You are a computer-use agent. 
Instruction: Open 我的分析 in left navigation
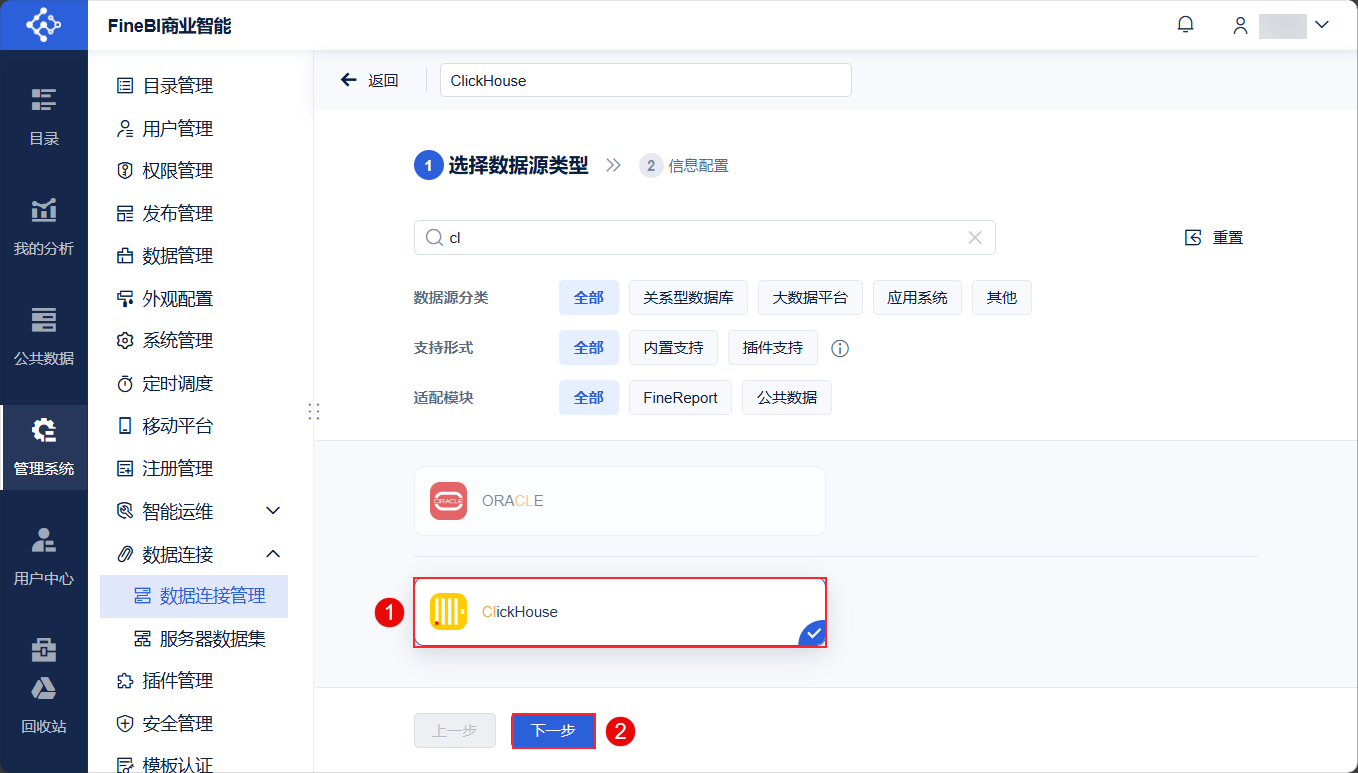click(x=44, y=226)
